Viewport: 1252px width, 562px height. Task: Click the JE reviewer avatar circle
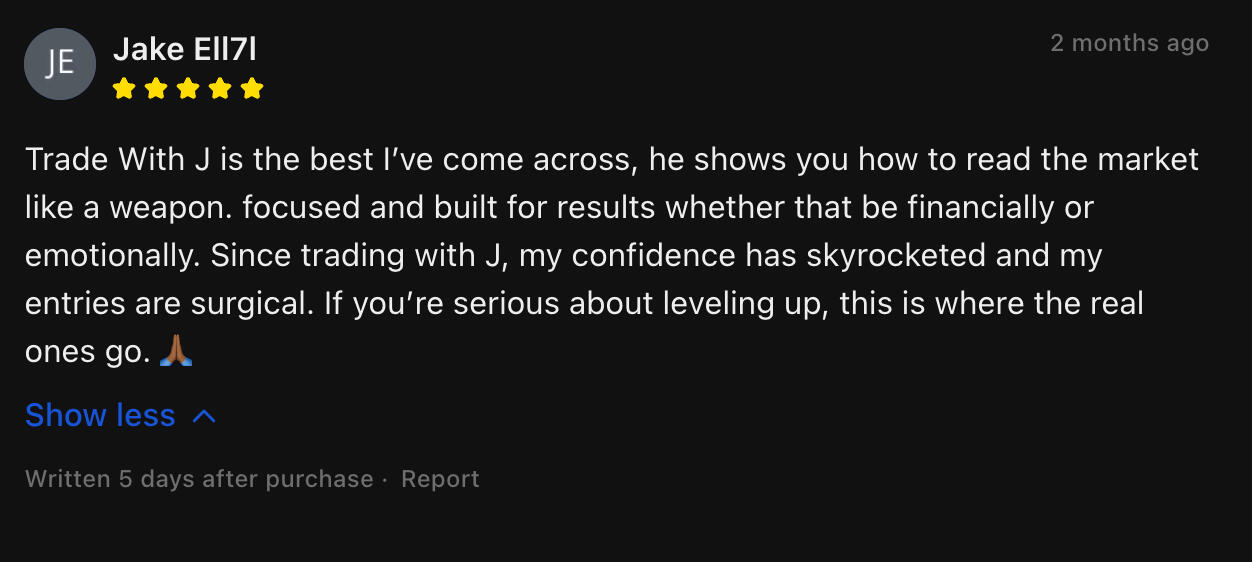[60, 64]
